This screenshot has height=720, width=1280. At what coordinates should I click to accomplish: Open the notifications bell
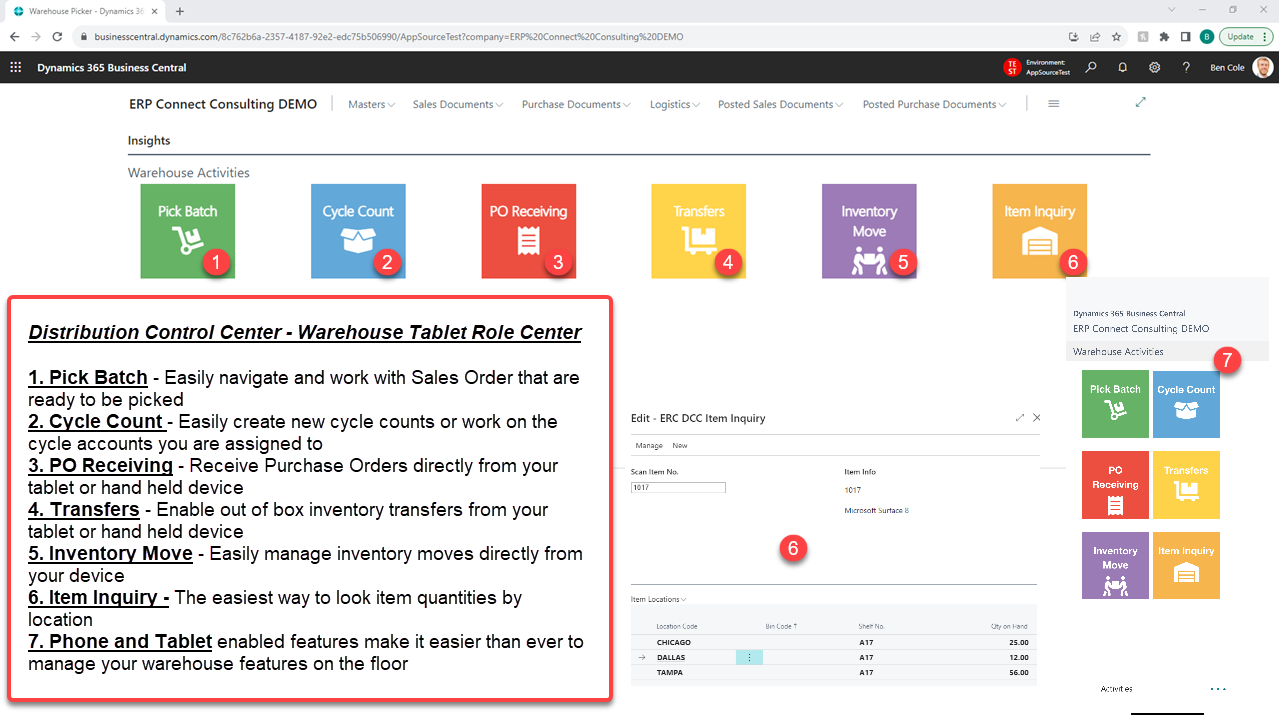(1122, 67)
